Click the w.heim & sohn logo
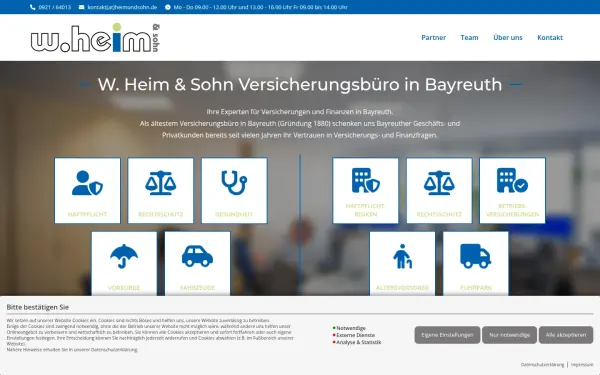Viewport: 600px width, 375px height. (95, 38)
